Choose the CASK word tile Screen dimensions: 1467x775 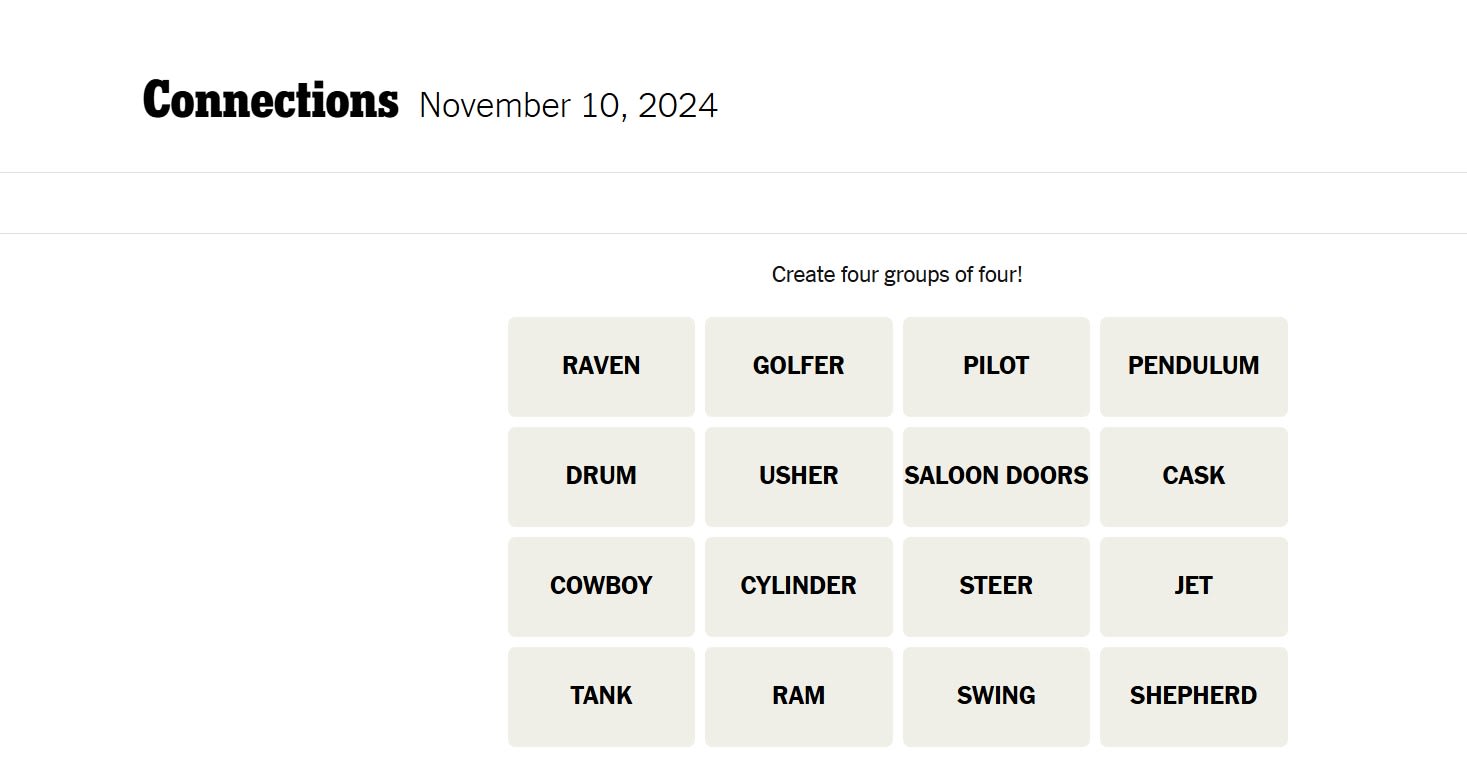(1193, 476)
